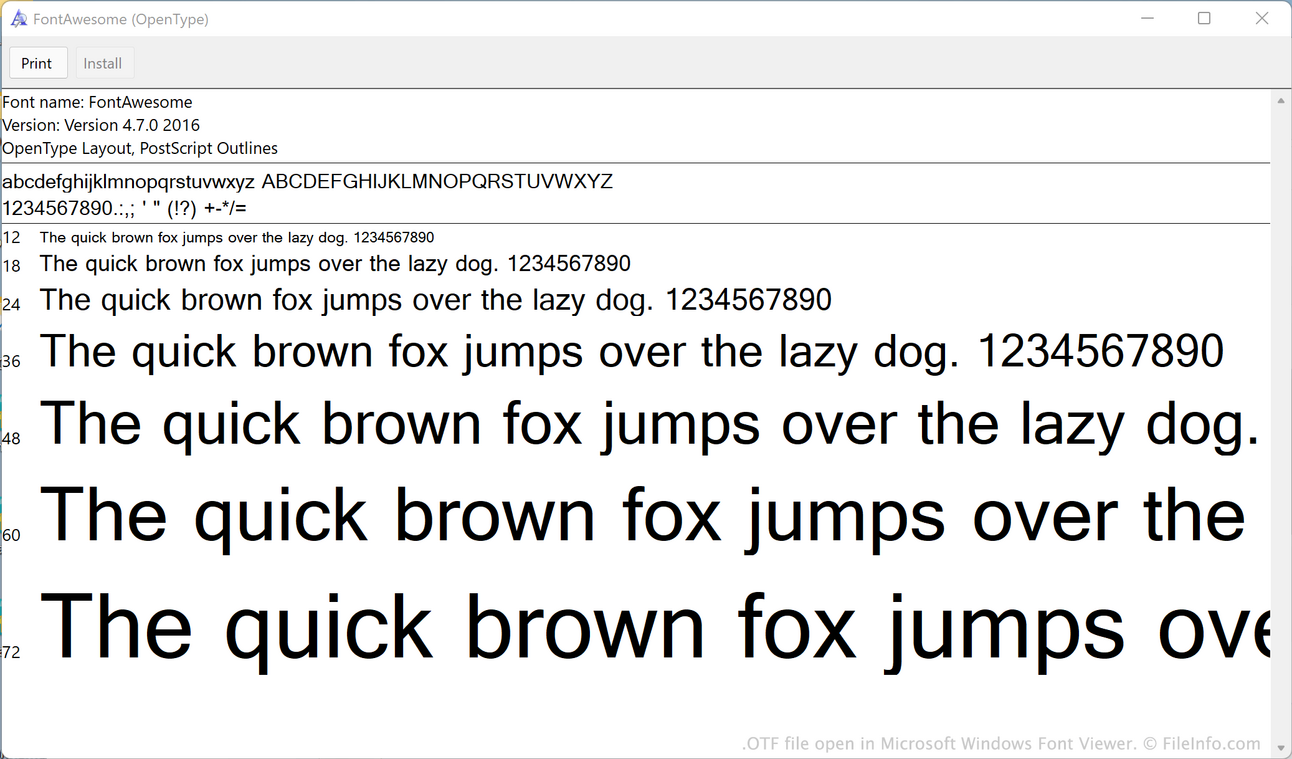This screenshot has width=1292, height=759.
Task: Click the FontAwesome icon in the title bar
Action: [18, 18]
